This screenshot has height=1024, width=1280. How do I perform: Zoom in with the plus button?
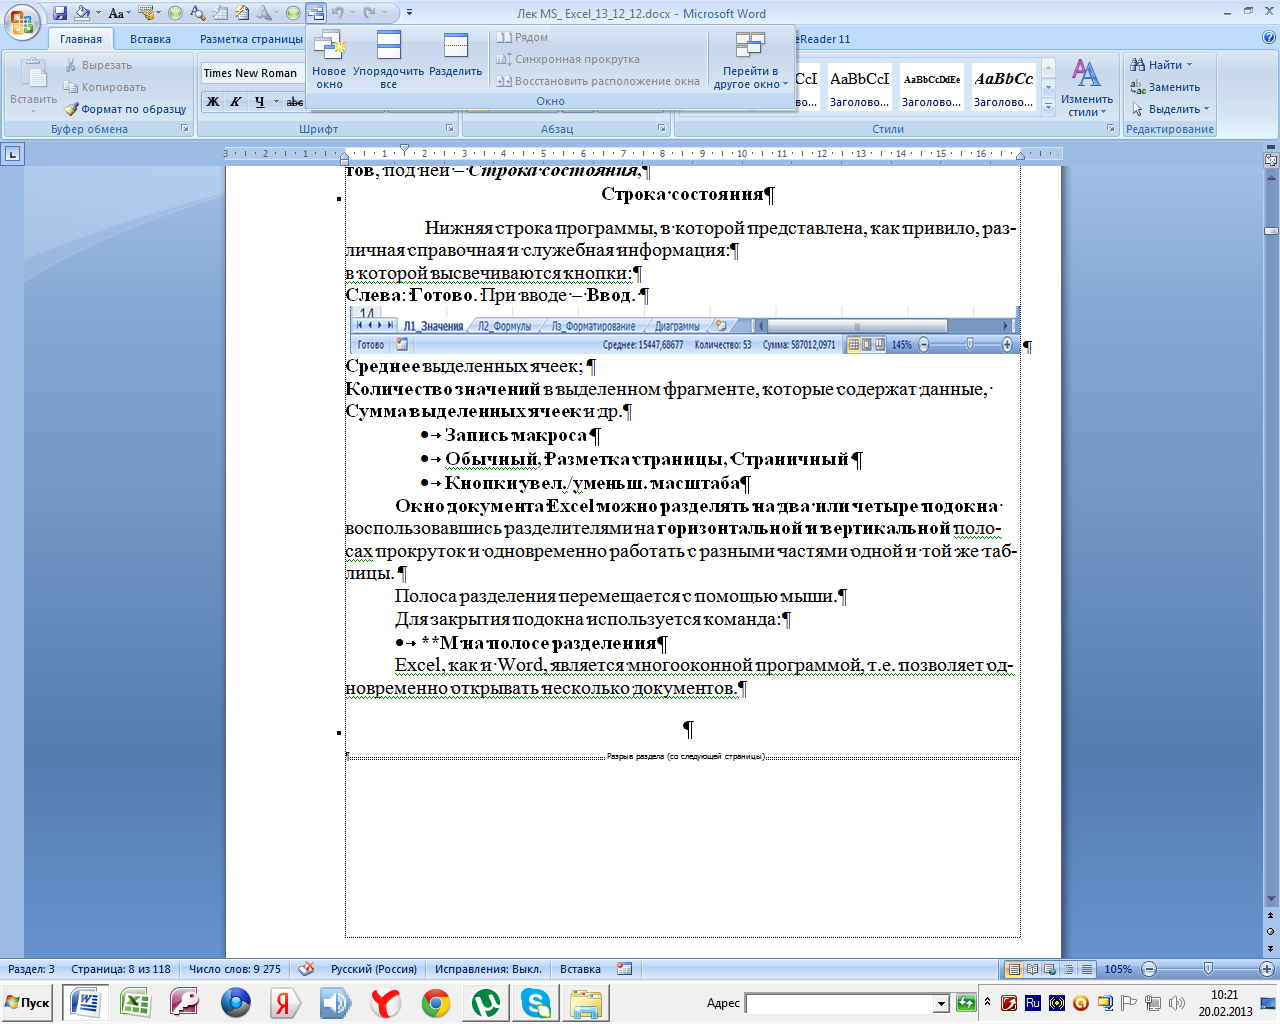(x=1267, y=969)
